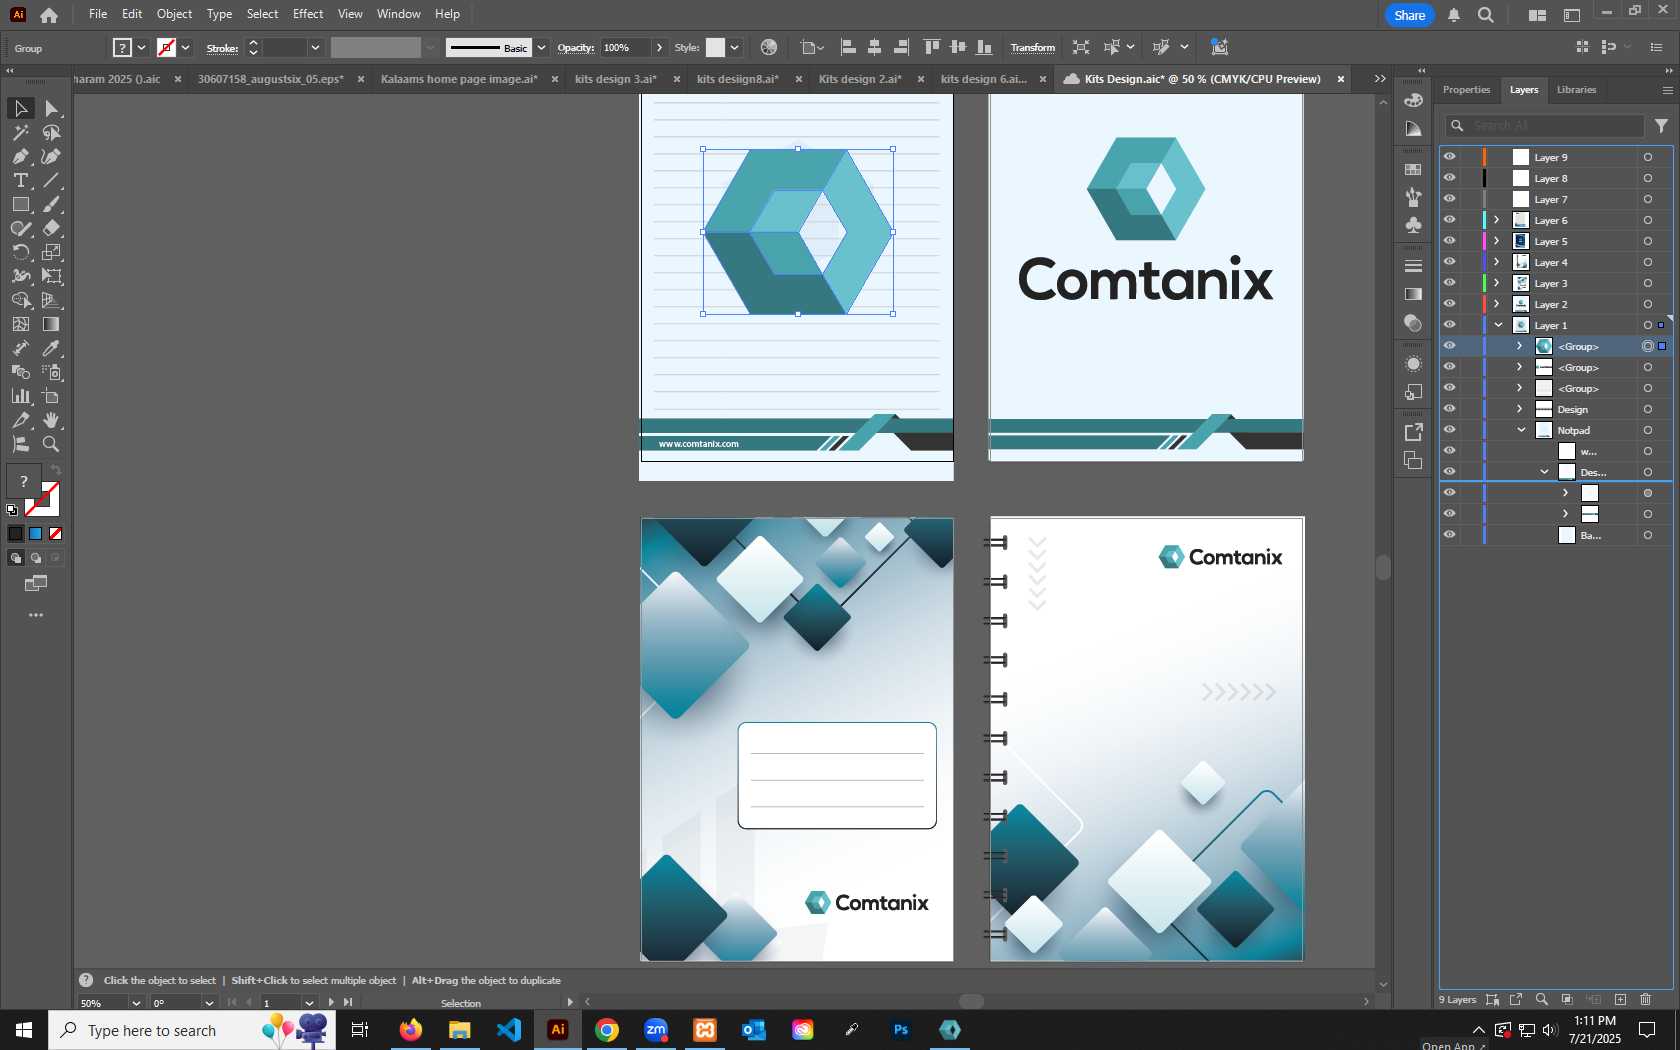Select the Shape Builder tool
Screen dimensions: 1680x1050
pos(20,300)
